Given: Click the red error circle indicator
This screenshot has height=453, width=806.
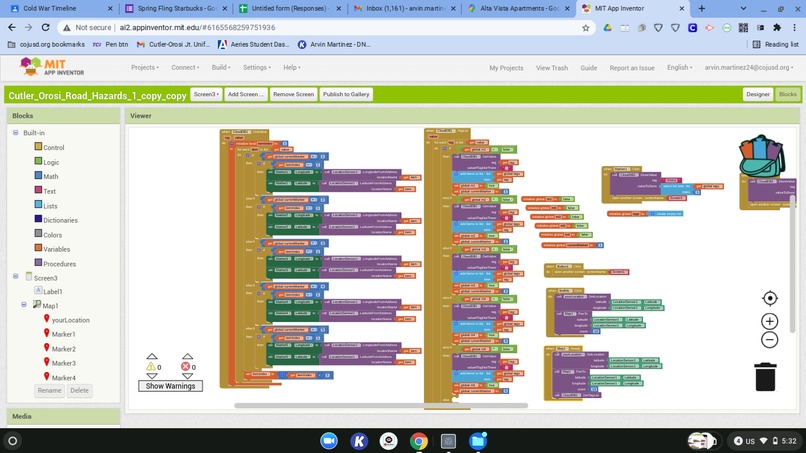Looking at the screenshot, I should point(186,367).
